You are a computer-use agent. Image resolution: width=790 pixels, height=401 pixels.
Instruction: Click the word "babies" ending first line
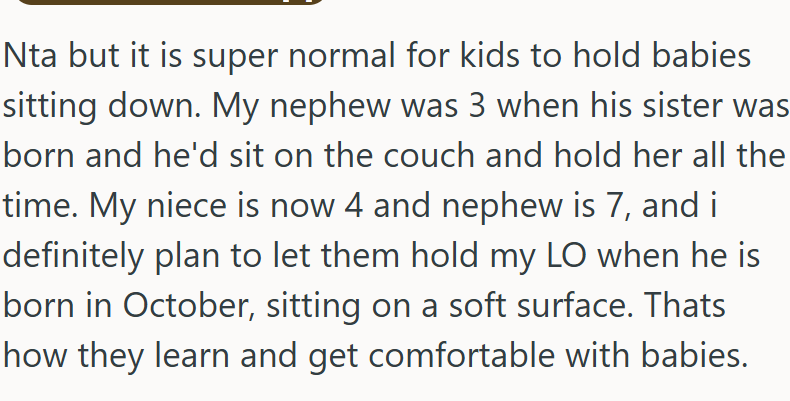click(x=701, y=55)
